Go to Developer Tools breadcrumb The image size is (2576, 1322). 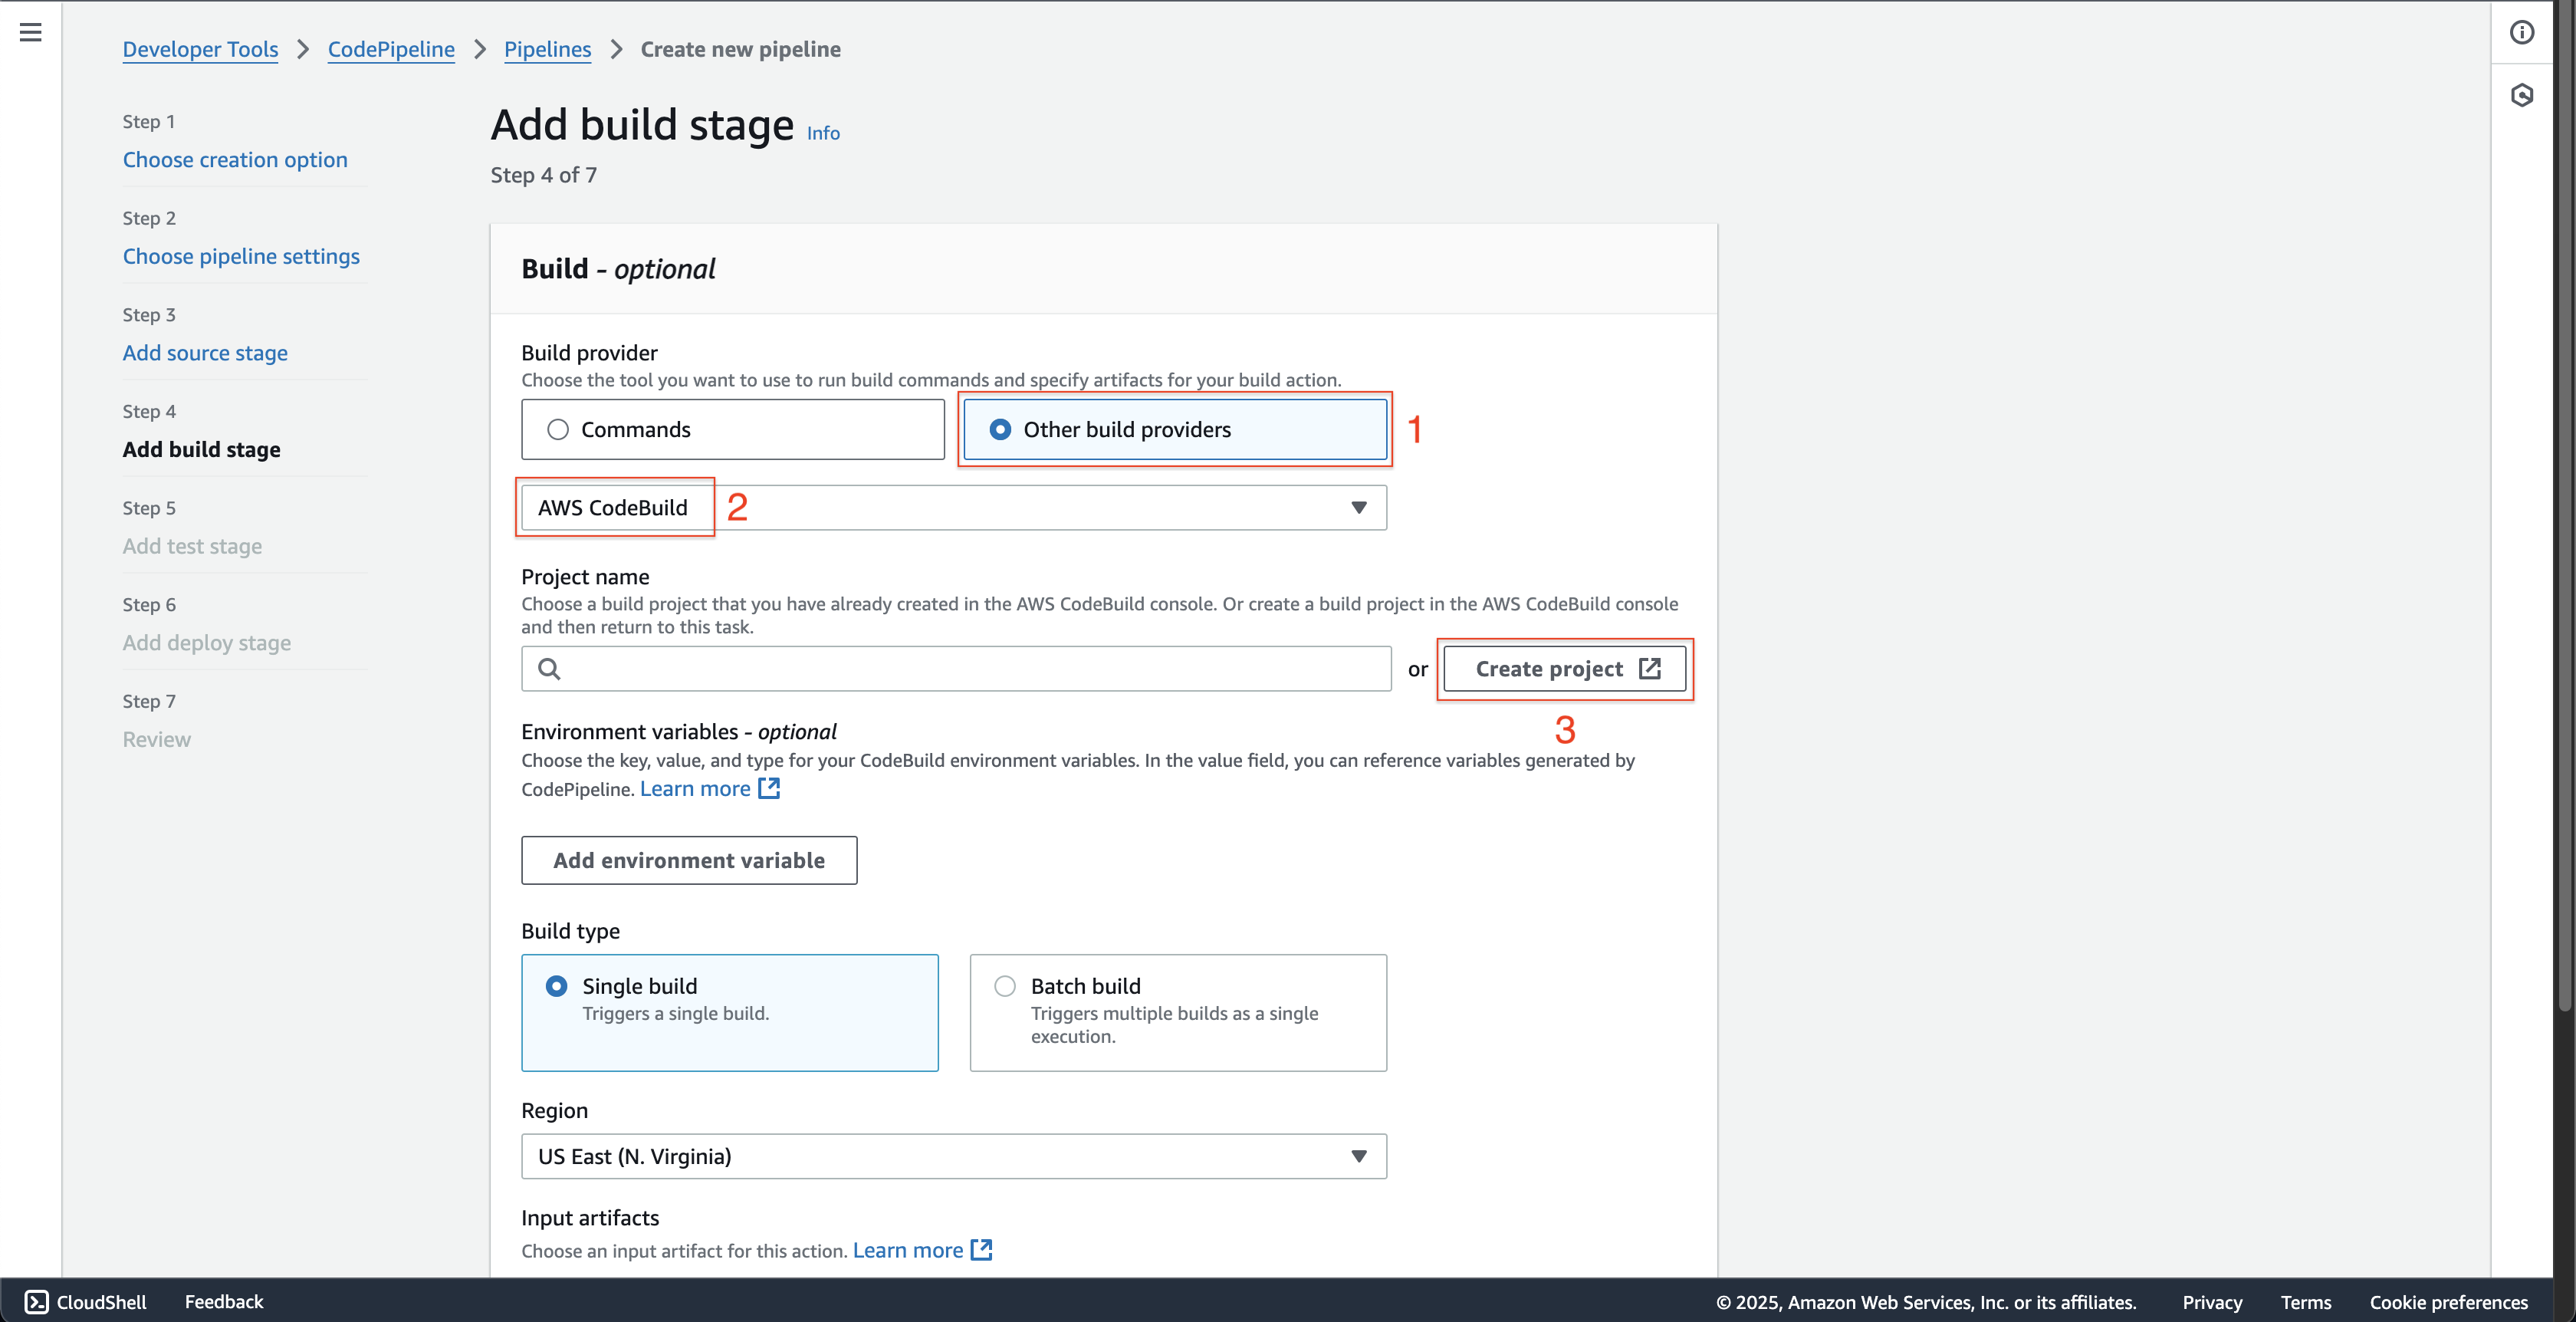click(200, 49)
